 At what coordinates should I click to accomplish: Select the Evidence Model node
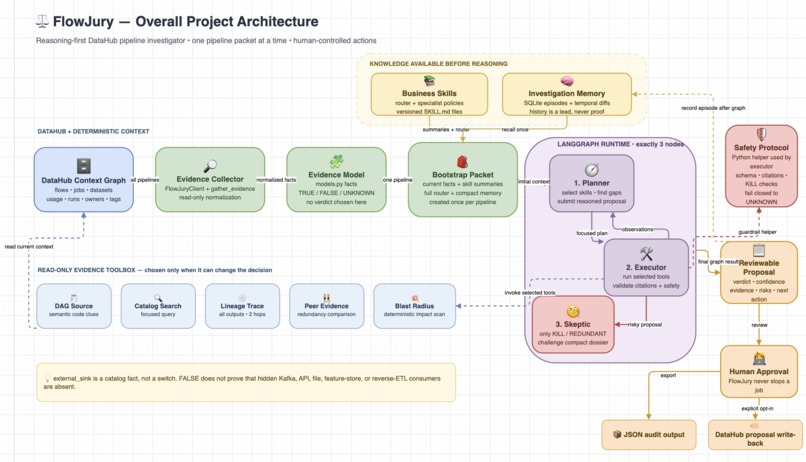(x=337, y=179)
